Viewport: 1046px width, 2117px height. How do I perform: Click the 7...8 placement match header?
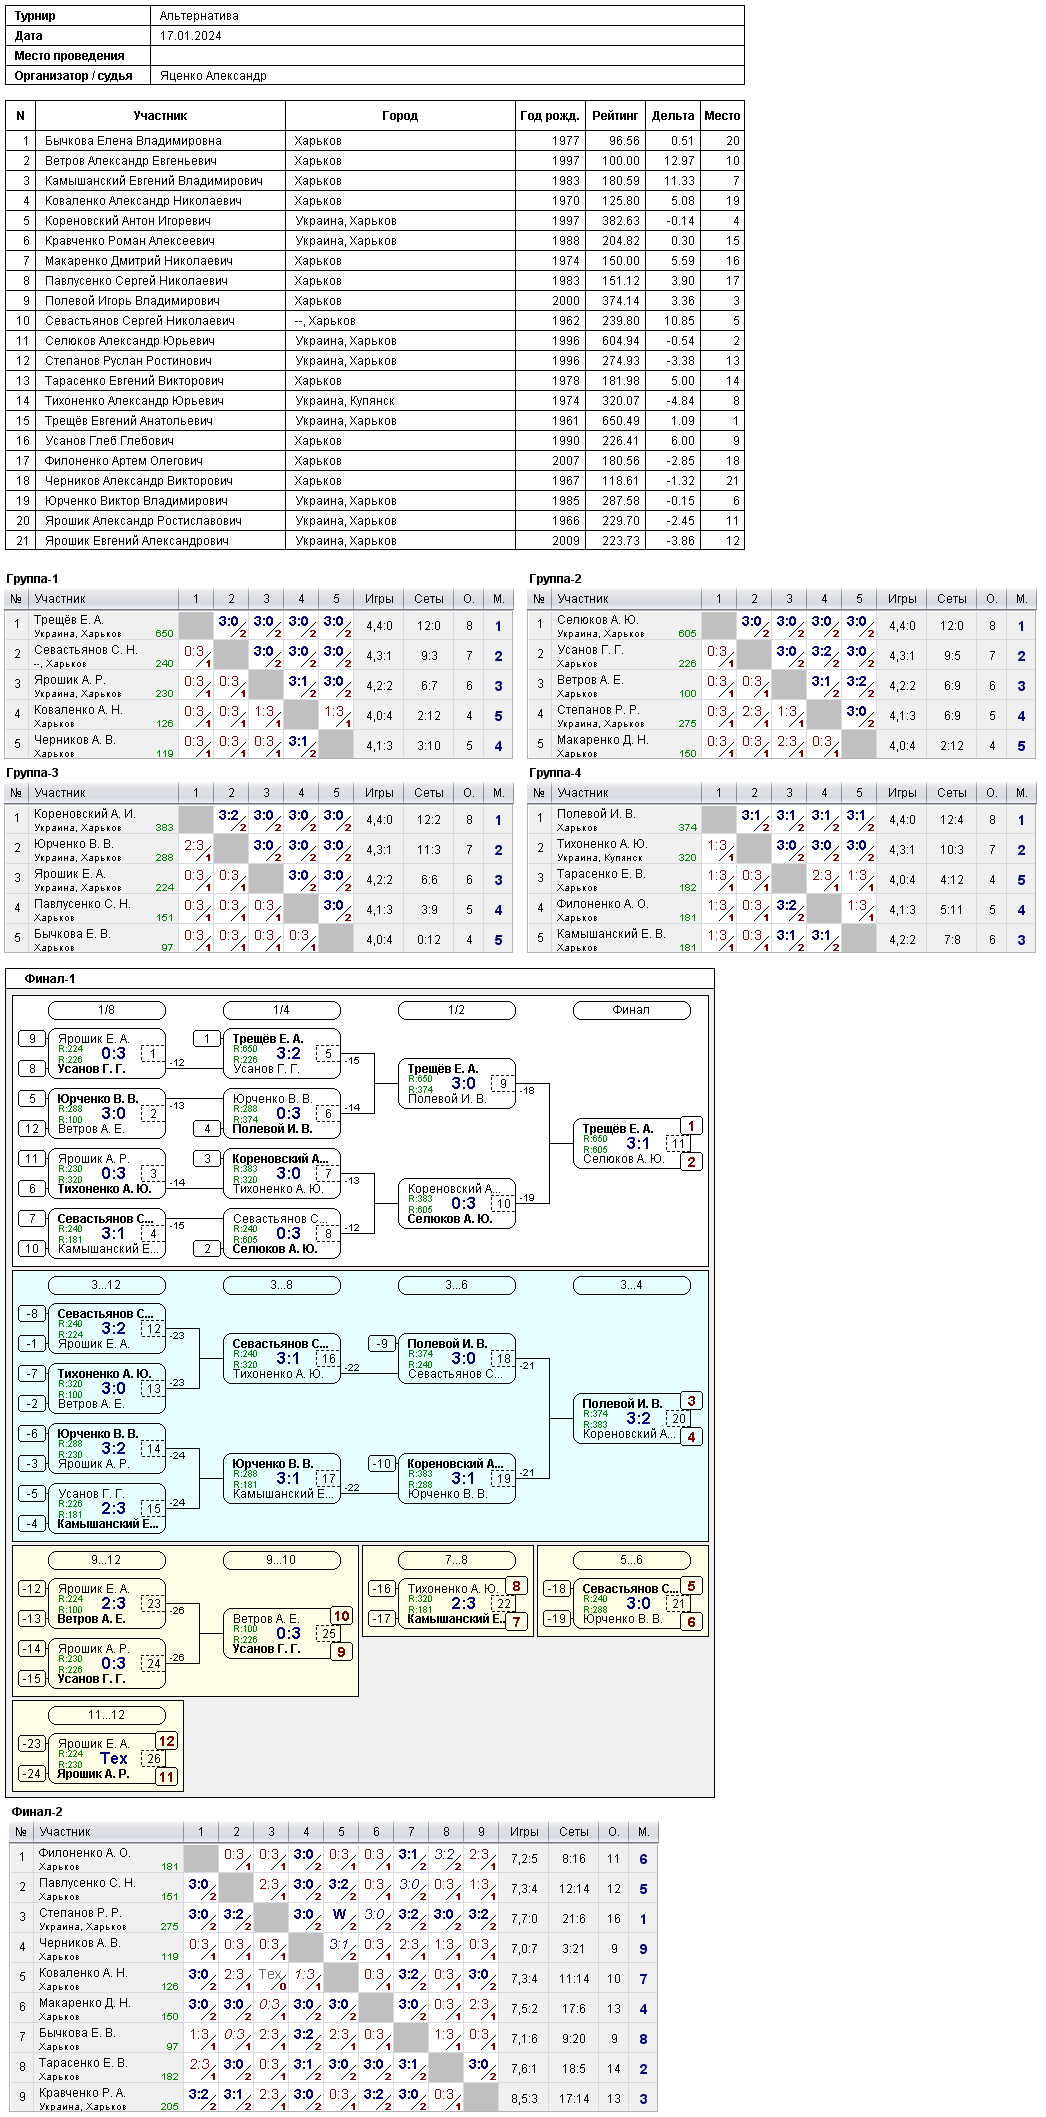pyautogui.click(x=456, y=1560)
